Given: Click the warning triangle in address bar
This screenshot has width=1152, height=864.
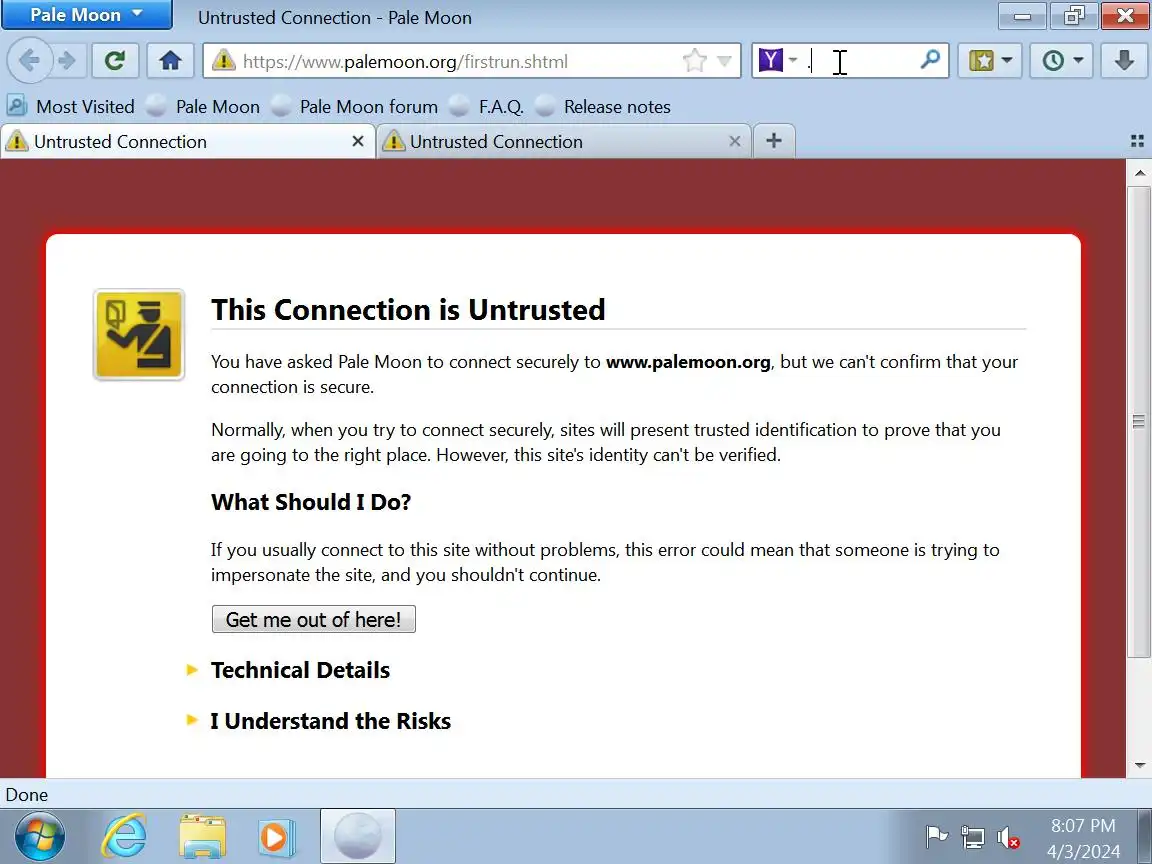Looking at the screenshot, I should [x=223, y=60].
